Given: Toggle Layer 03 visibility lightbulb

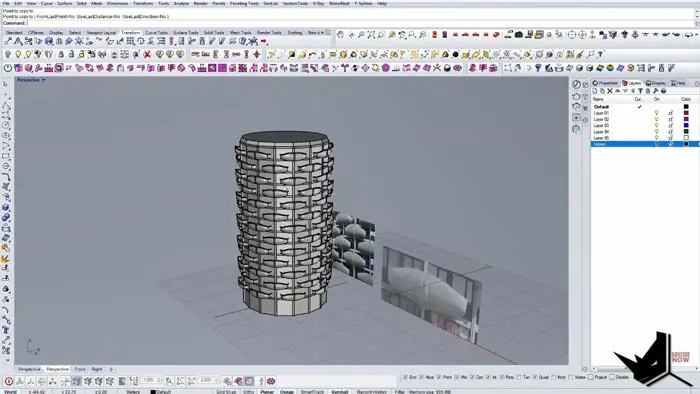Looking at the screenshot, I should point(656,126).
